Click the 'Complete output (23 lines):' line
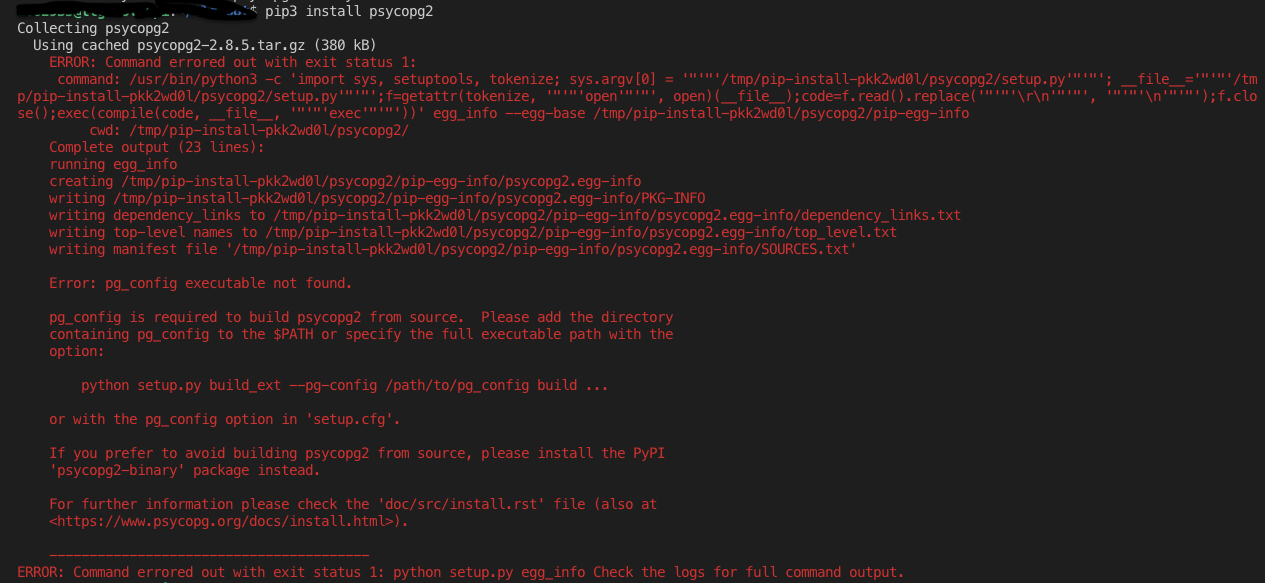1265x583 pixels. click(x=157, y=147)
